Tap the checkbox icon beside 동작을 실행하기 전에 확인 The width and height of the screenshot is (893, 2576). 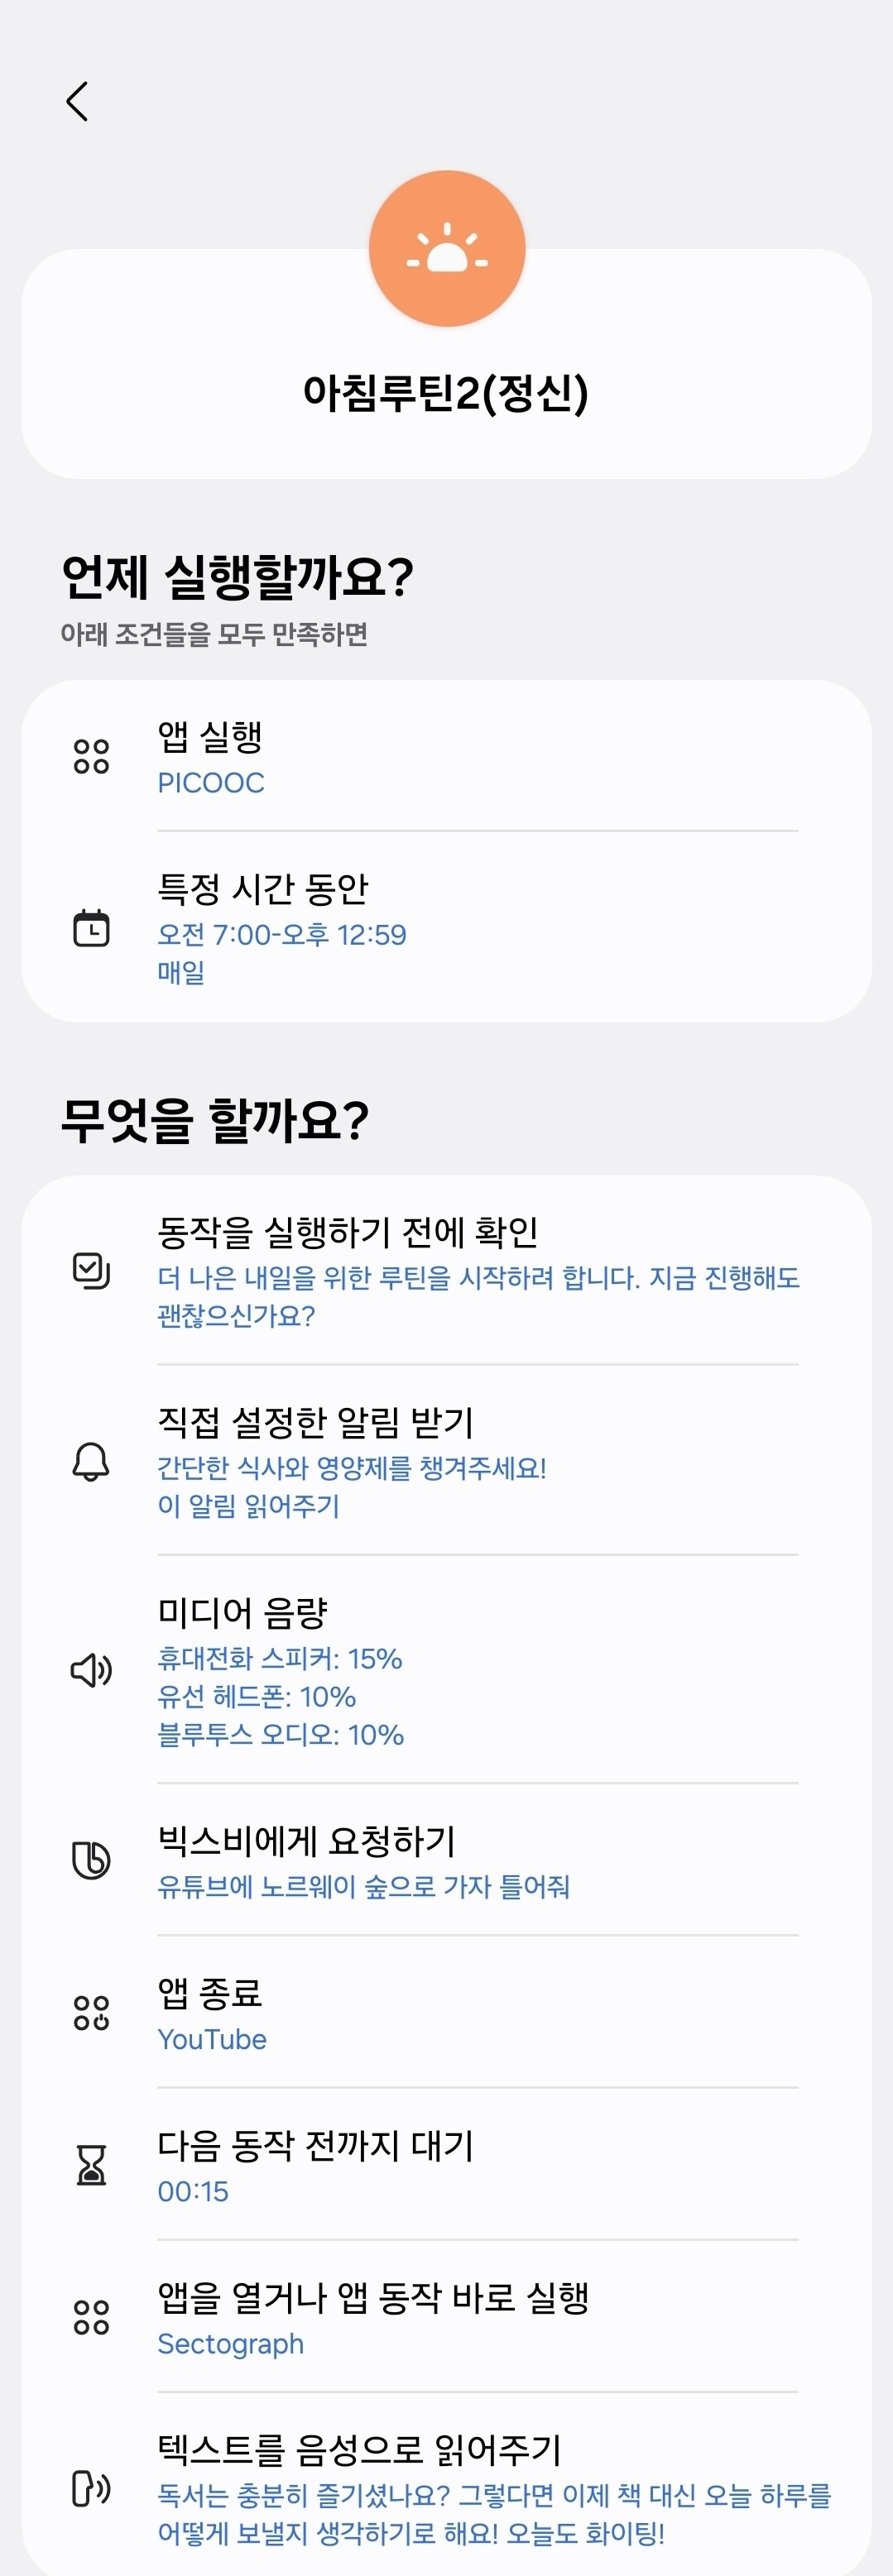(x=91, y=1270)
